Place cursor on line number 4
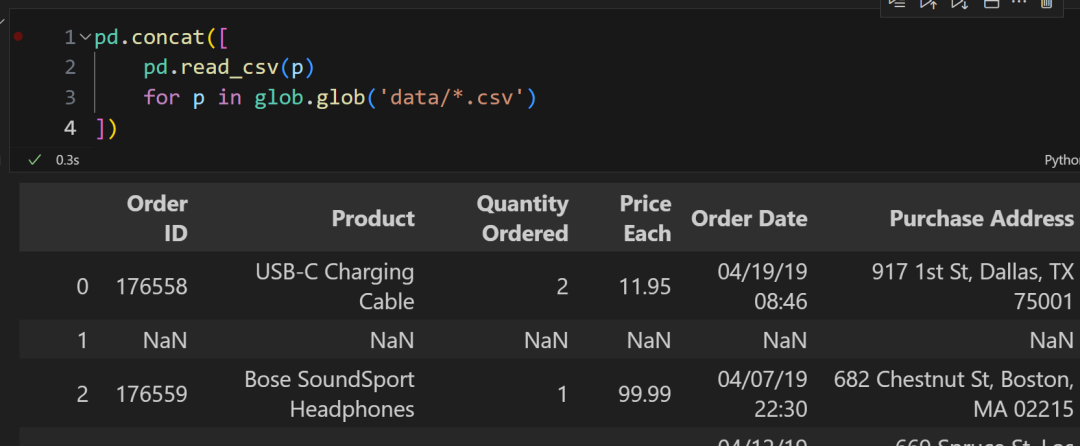This screenshot has width=1080, height=446. (x=69, y=128)
